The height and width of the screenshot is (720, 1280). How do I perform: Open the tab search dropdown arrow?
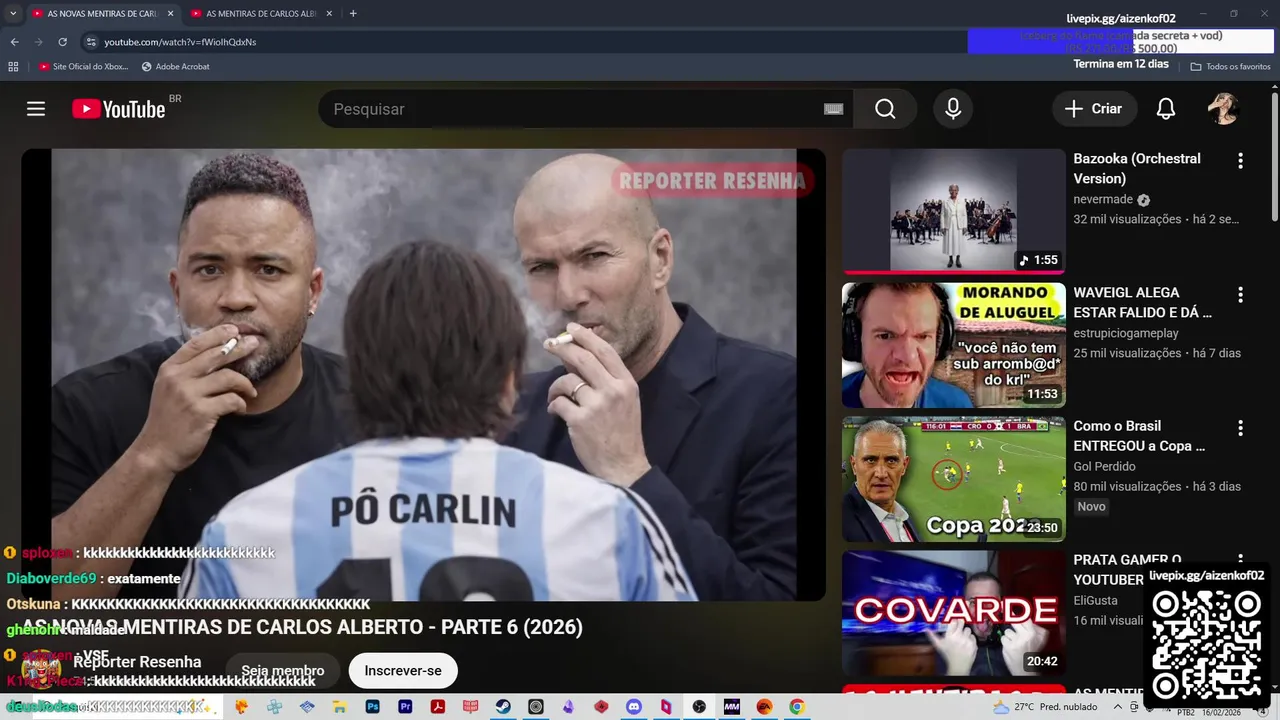point(13,14)
